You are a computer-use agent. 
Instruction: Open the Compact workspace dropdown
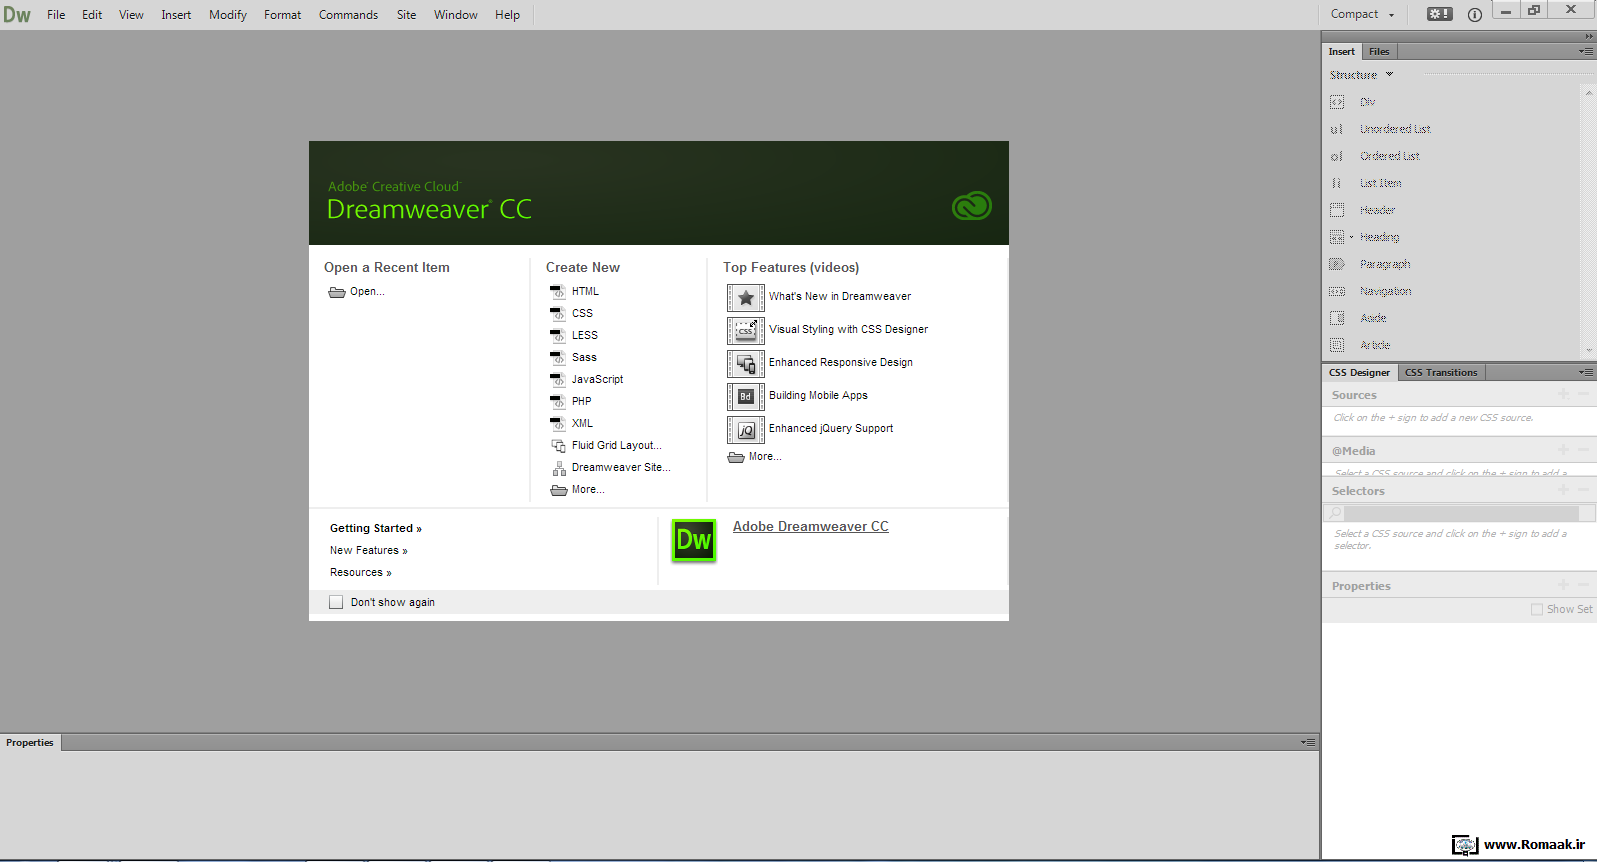coord(1362,14)
